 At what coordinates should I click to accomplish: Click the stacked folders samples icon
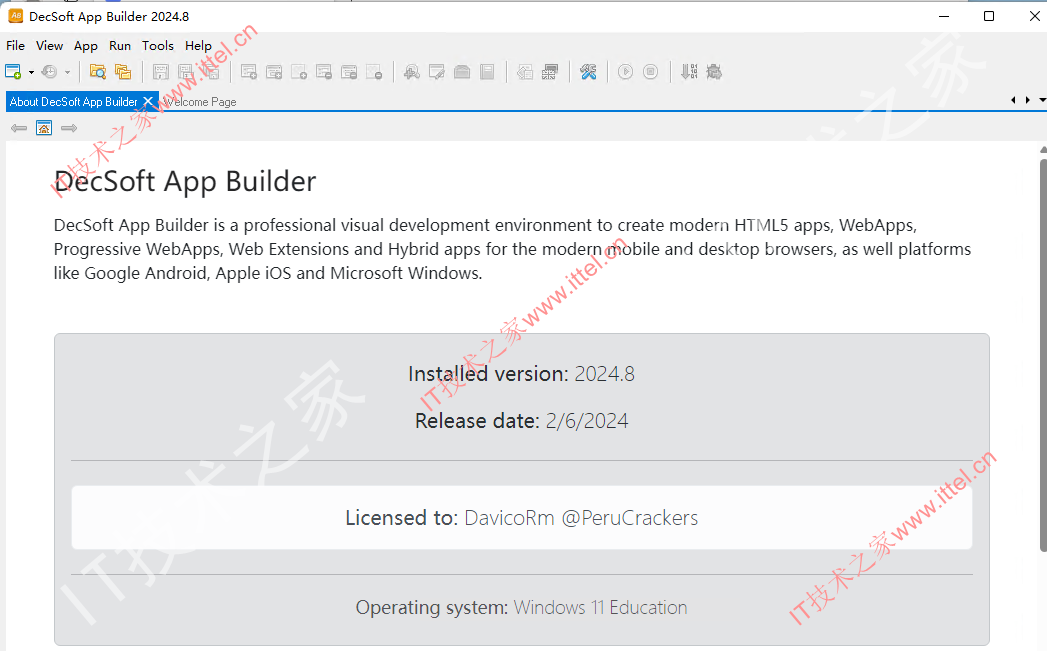pyautogui.click(x=123, y=71)
